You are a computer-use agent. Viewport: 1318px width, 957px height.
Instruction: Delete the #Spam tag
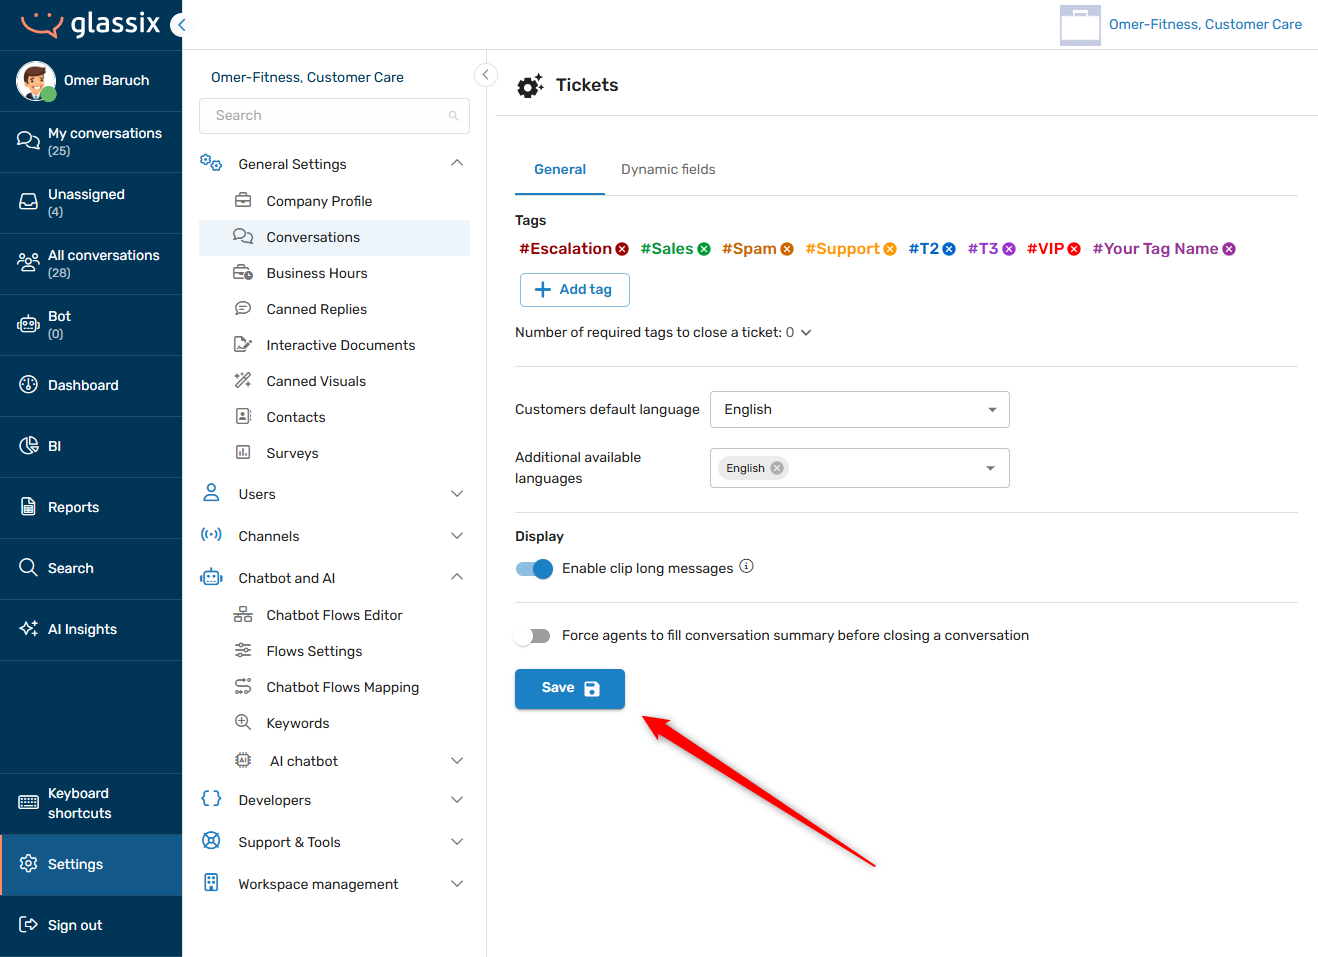787,249
